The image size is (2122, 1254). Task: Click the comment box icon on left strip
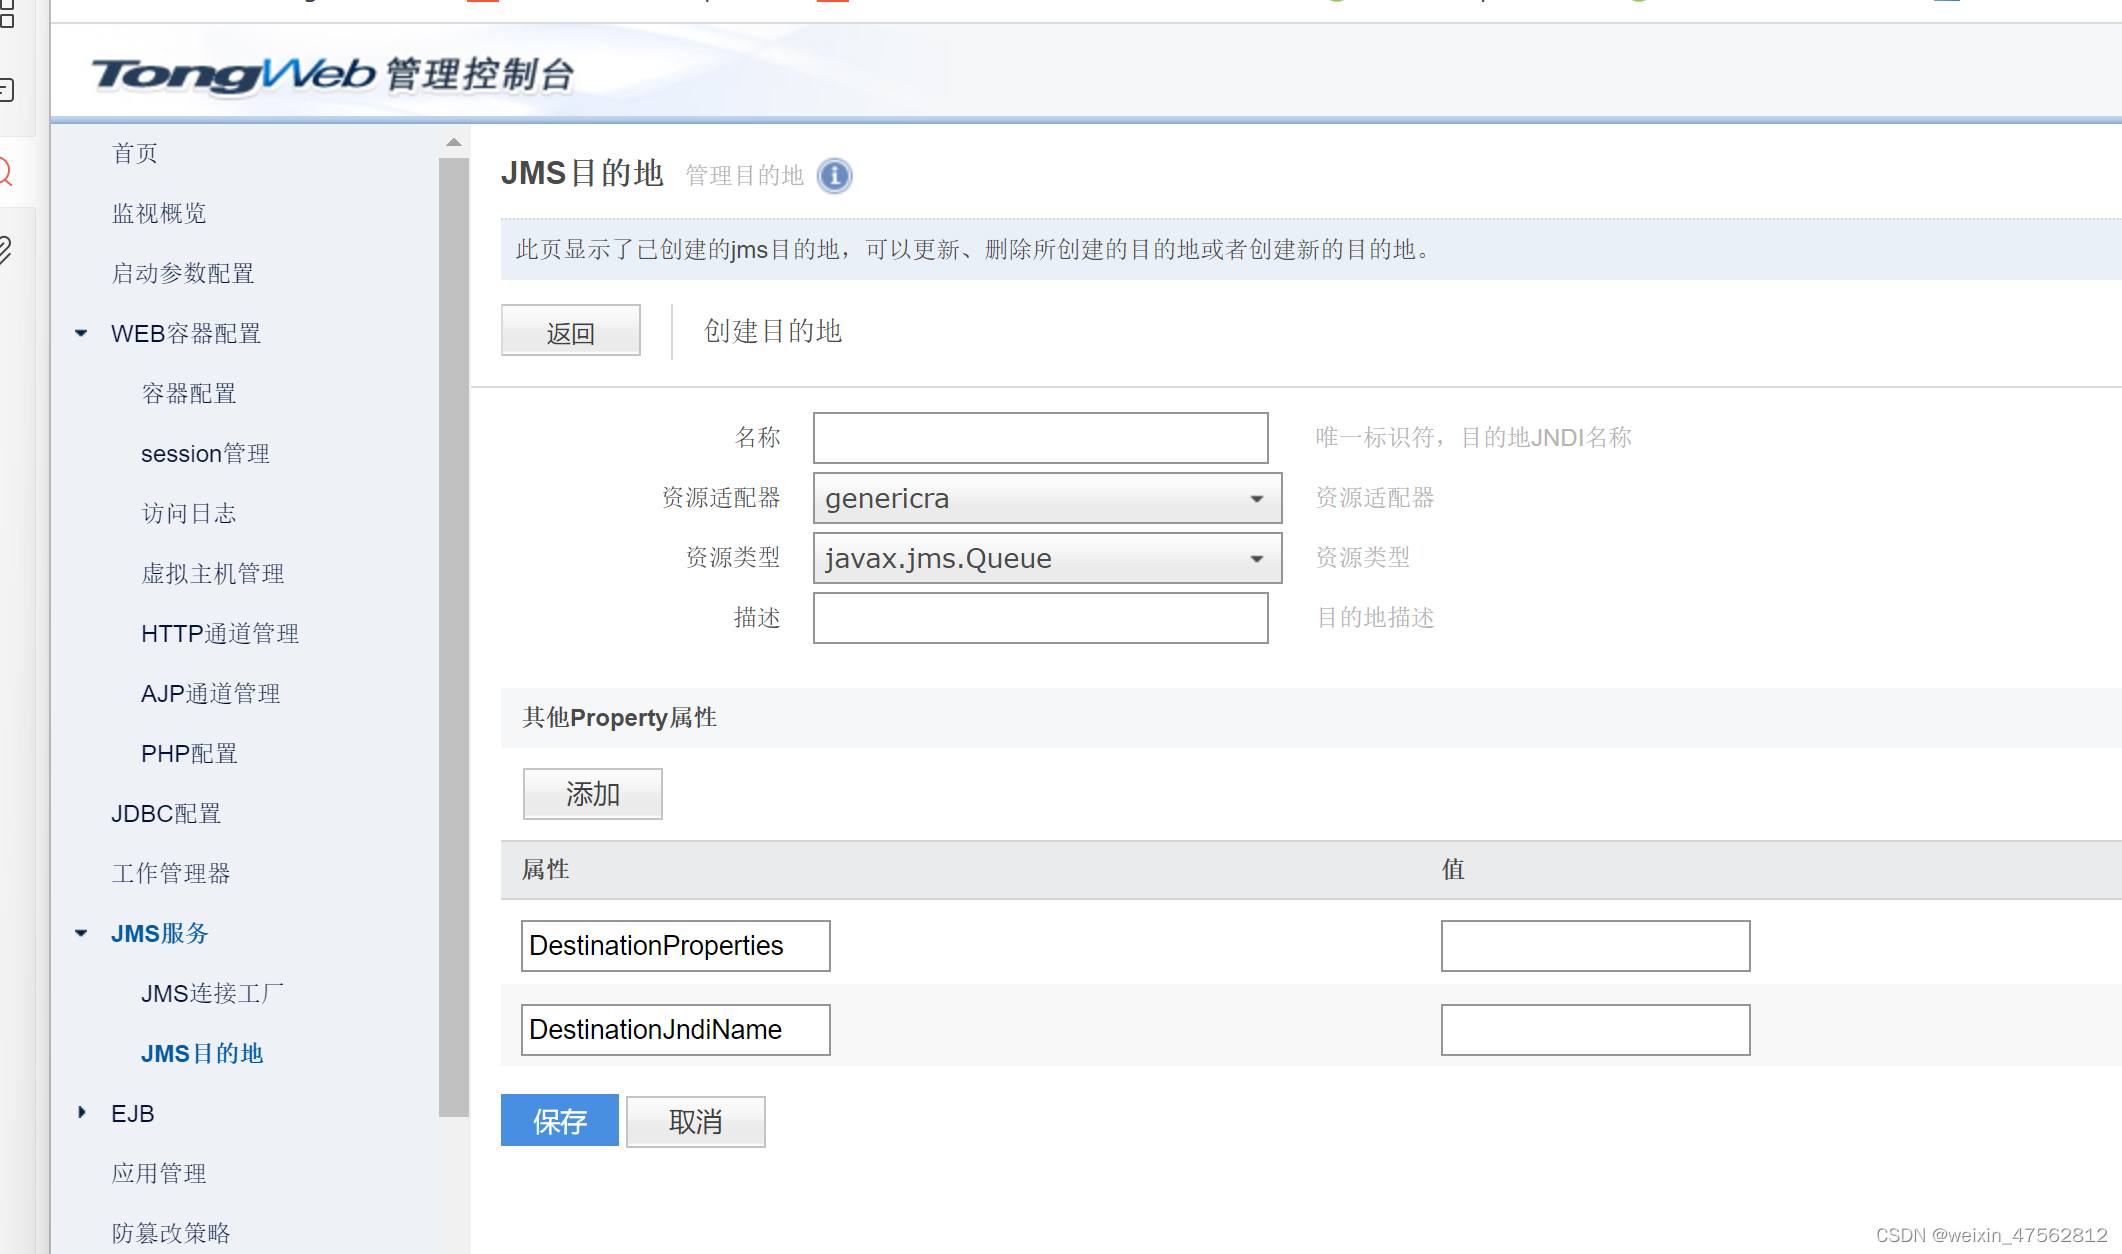pyautogui.click(x=6, y=90)
